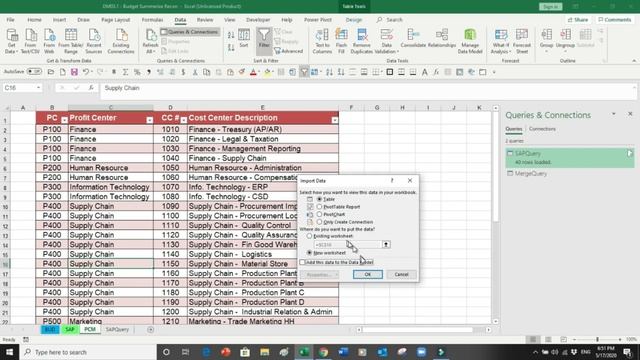Viewport: 640px width, 360px height.
Task: Open the Comments button
Action: (614, 20)
